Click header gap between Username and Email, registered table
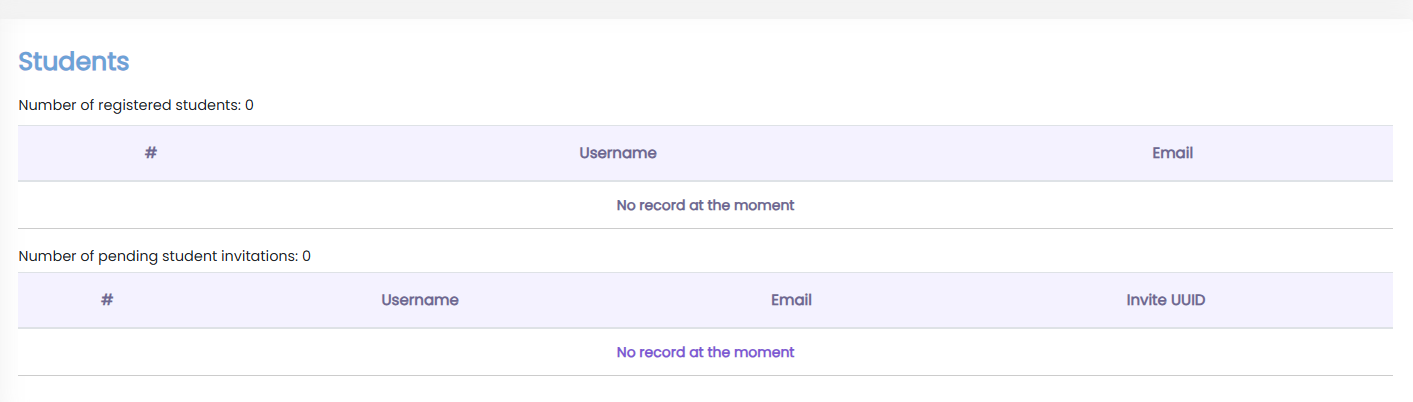The width and height of the screenshot is (1413, 402). point(900,153)
